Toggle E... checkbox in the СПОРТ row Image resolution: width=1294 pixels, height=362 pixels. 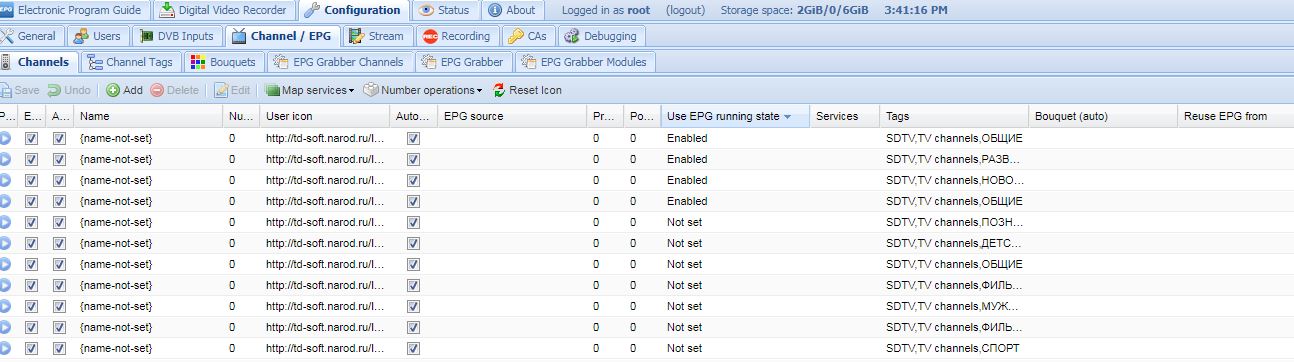[x=32, y=348]
